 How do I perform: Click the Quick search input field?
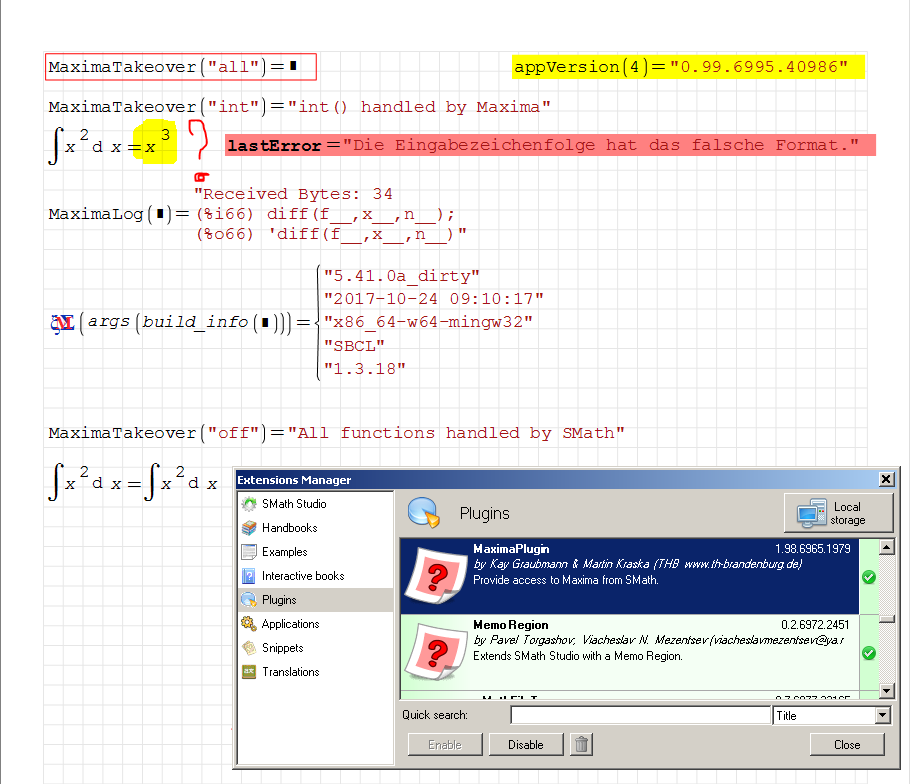[x=640, y=715]
